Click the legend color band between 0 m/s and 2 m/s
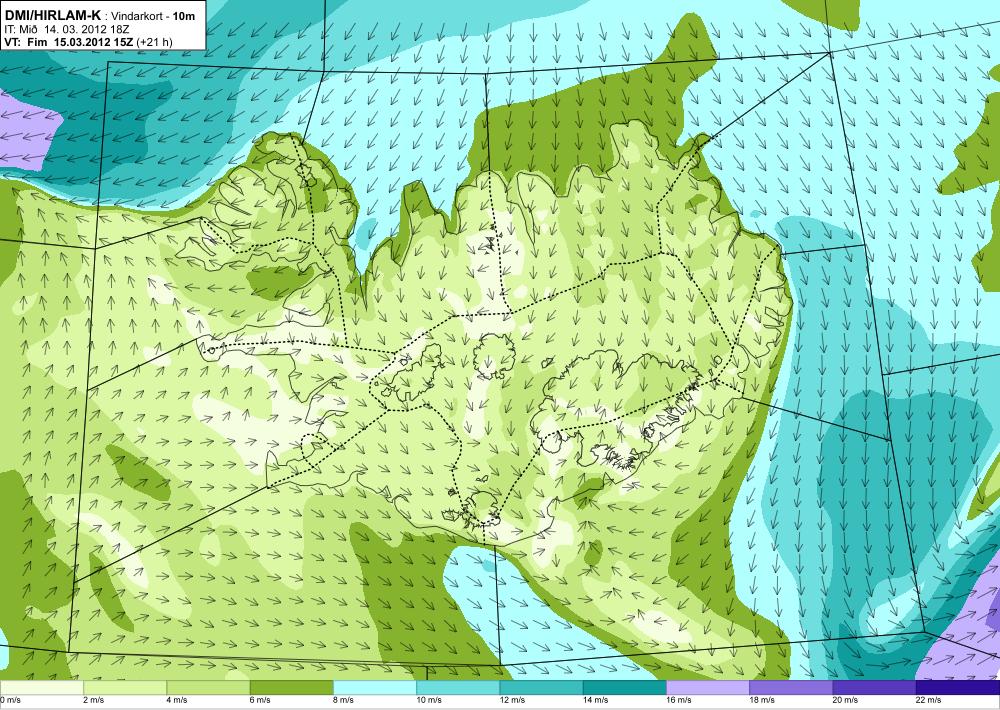This screenshot has height=710, width=1000. coord(41,688)
